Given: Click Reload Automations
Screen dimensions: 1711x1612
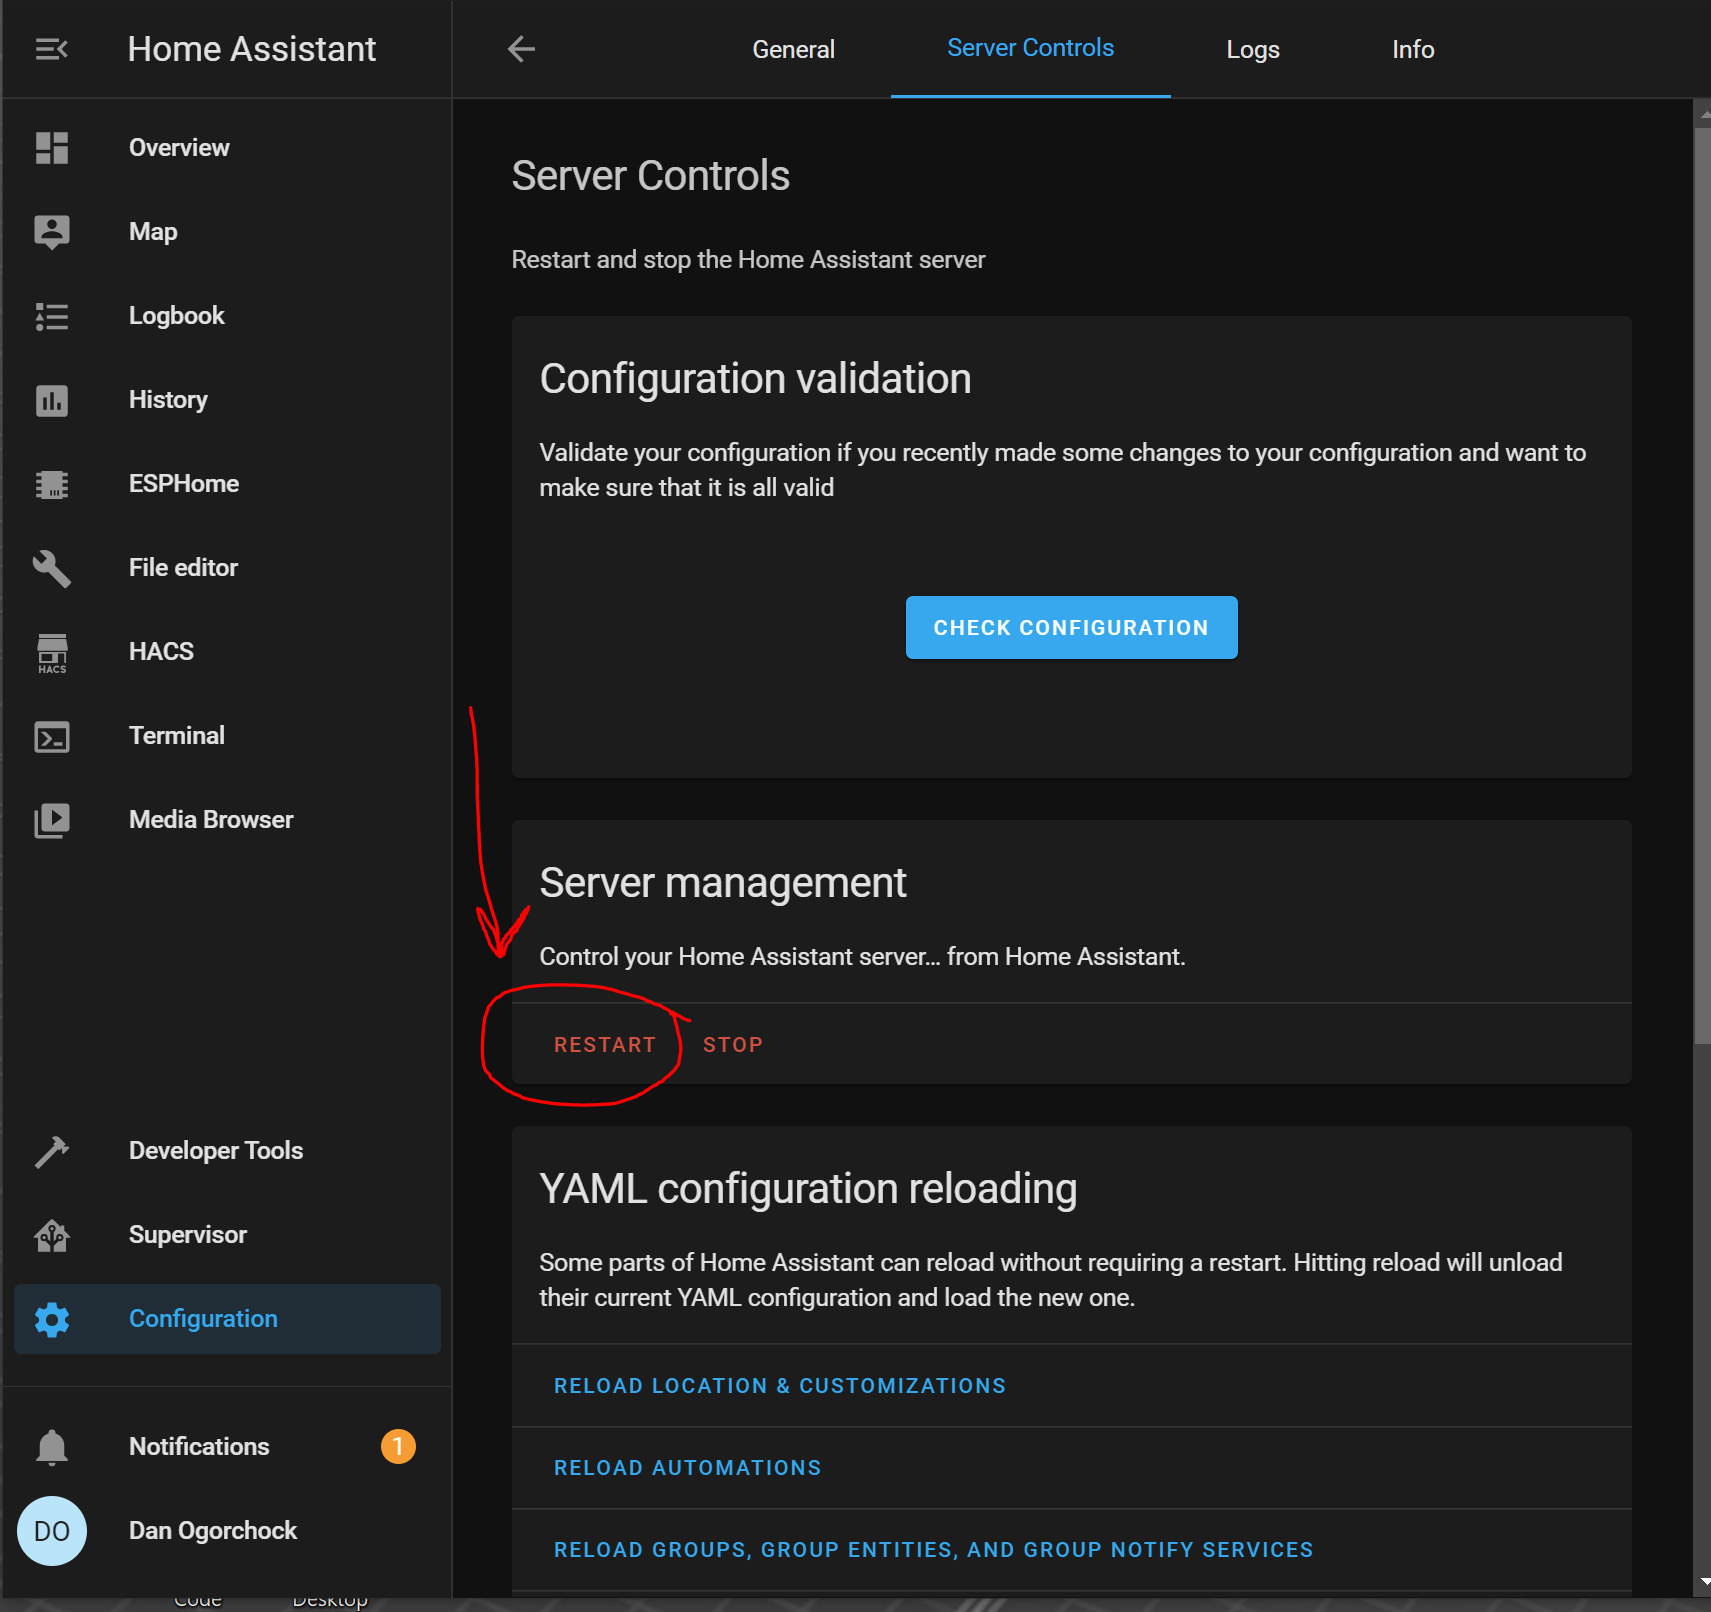Looking at the screenshot, I should (x=687, y=1468).
